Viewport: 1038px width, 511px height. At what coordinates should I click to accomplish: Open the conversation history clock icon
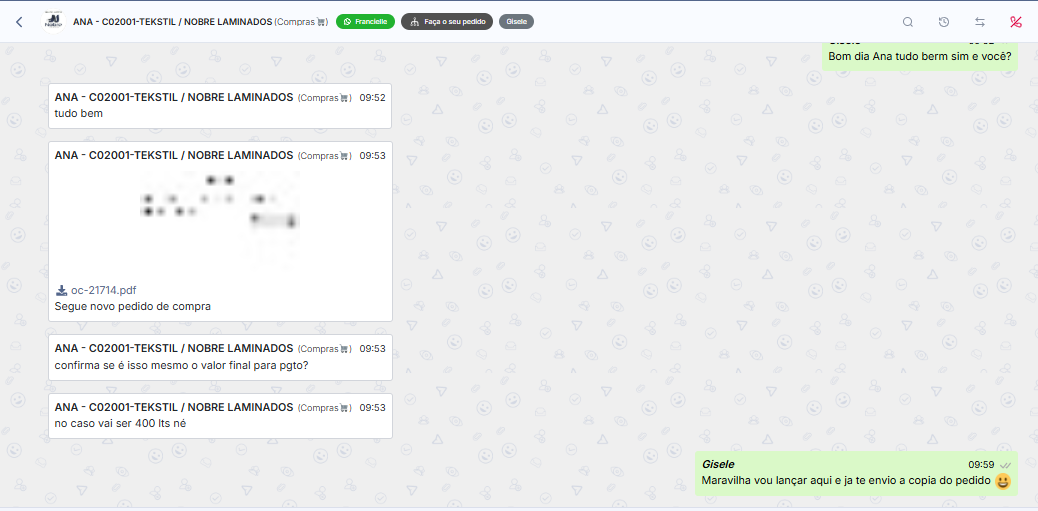pos(944,22)
